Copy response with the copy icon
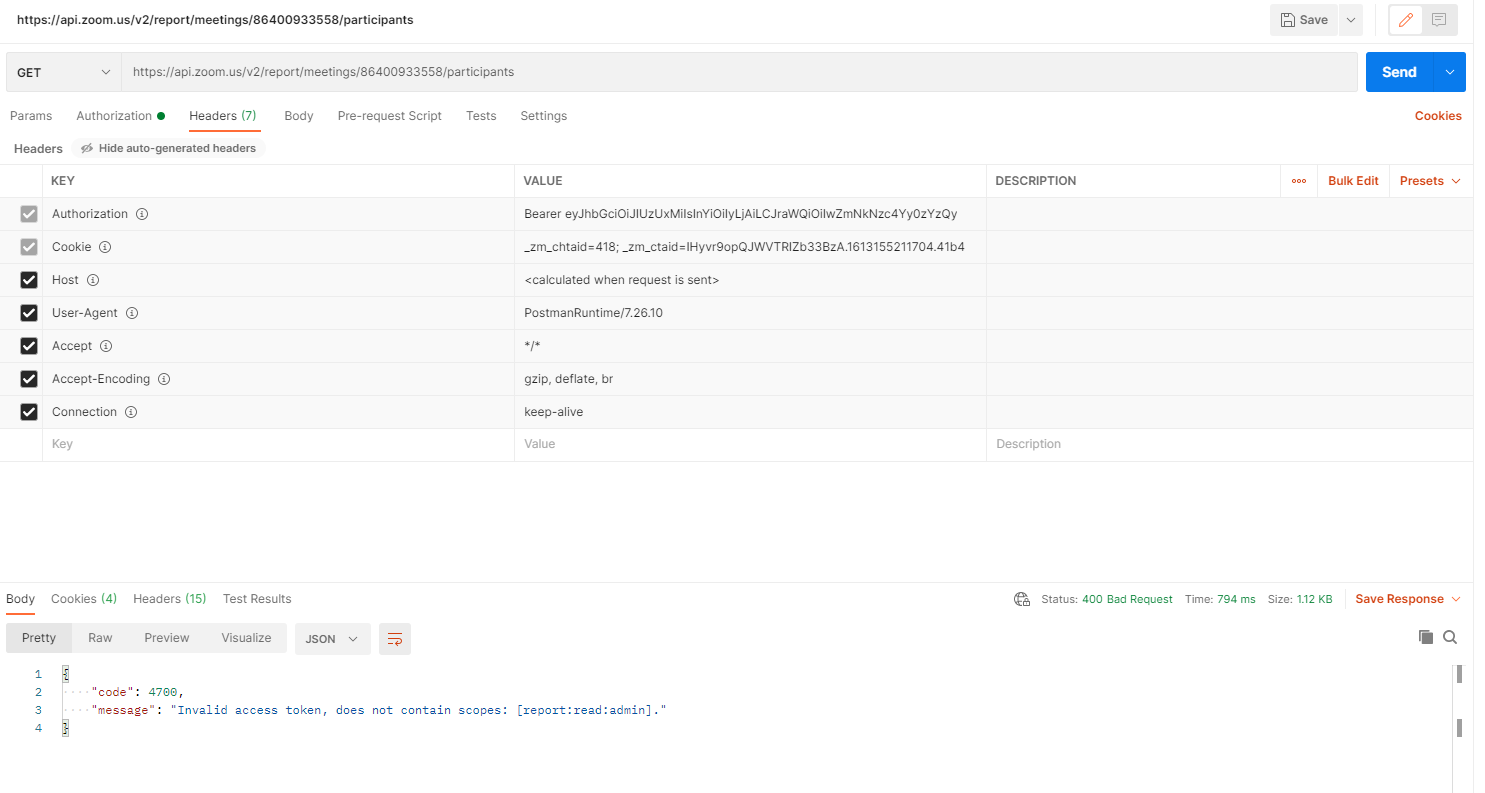The height and width of the screenshot is (793, 1485). pos(1426,637)
